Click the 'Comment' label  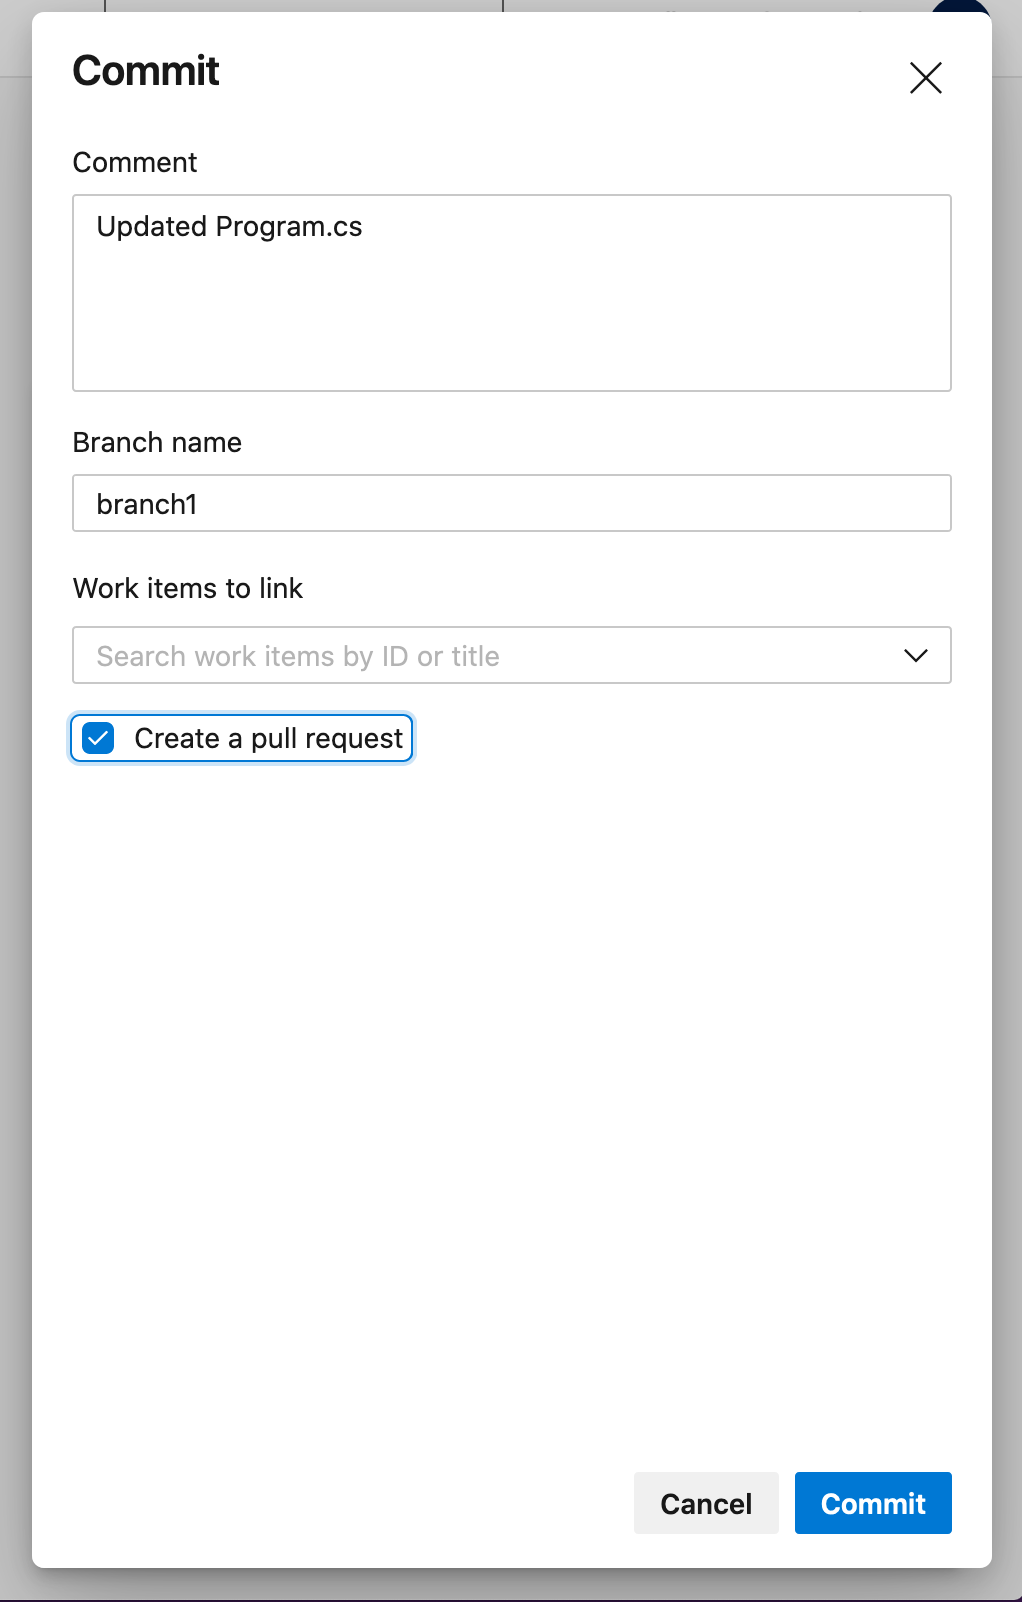(135, 162)
